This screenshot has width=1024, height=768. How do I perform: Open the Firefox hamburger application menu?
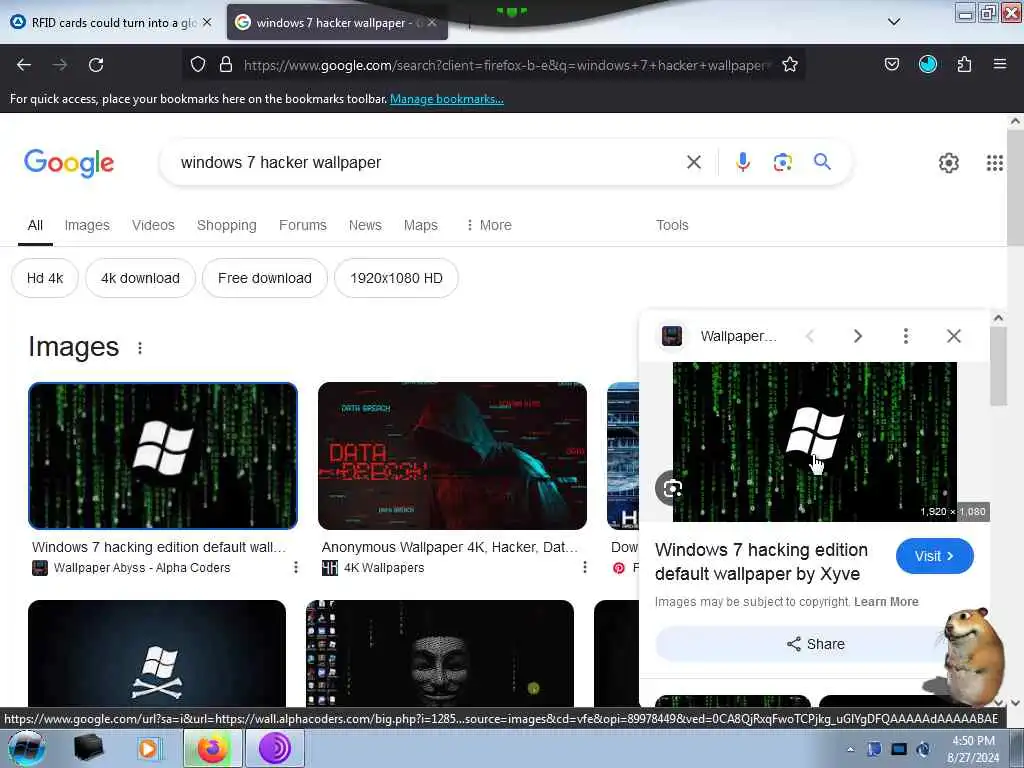coord(1000,64)
